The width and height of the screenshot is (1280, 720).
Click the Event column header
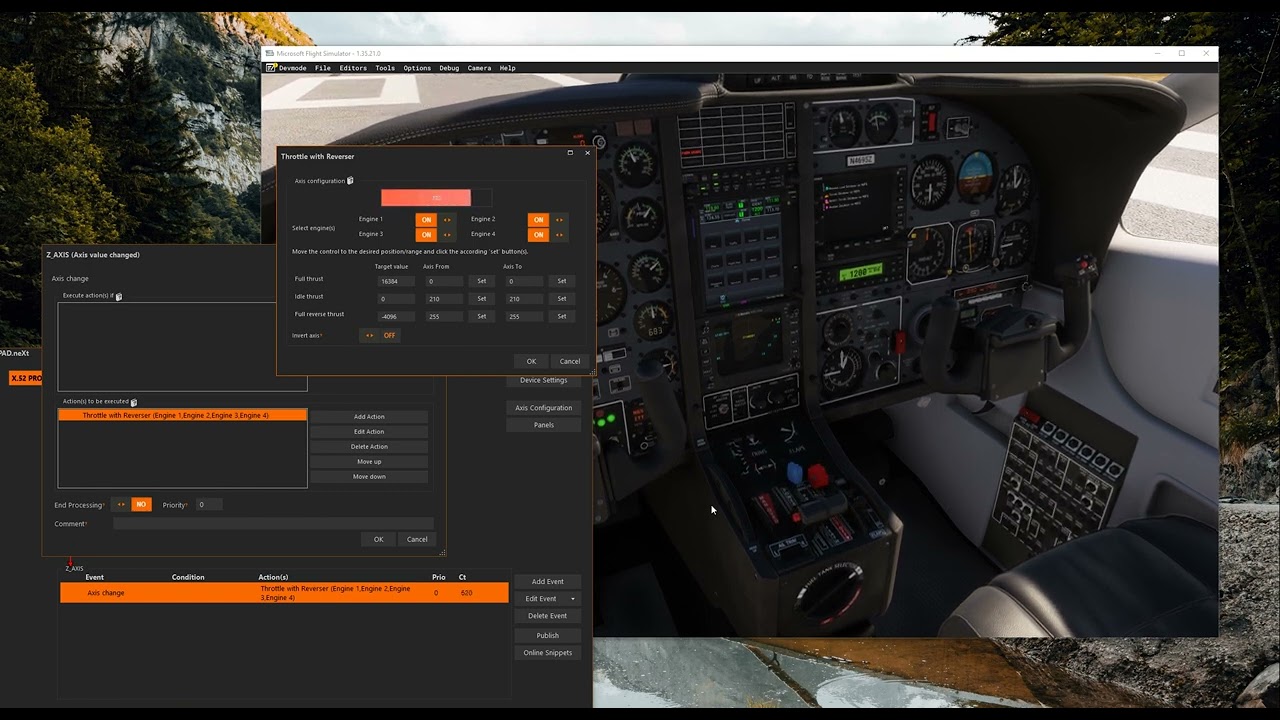coord(95,577)
